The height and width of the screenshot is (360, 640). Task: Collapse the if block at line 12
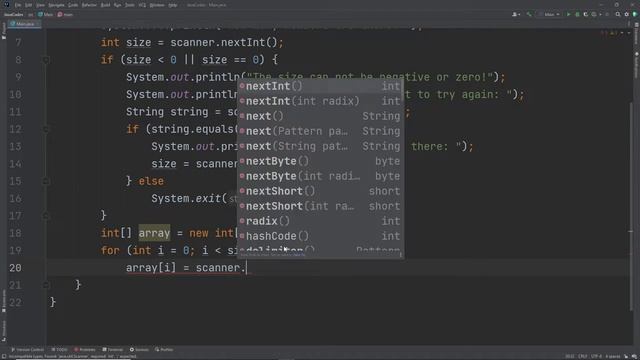point(46,129)
